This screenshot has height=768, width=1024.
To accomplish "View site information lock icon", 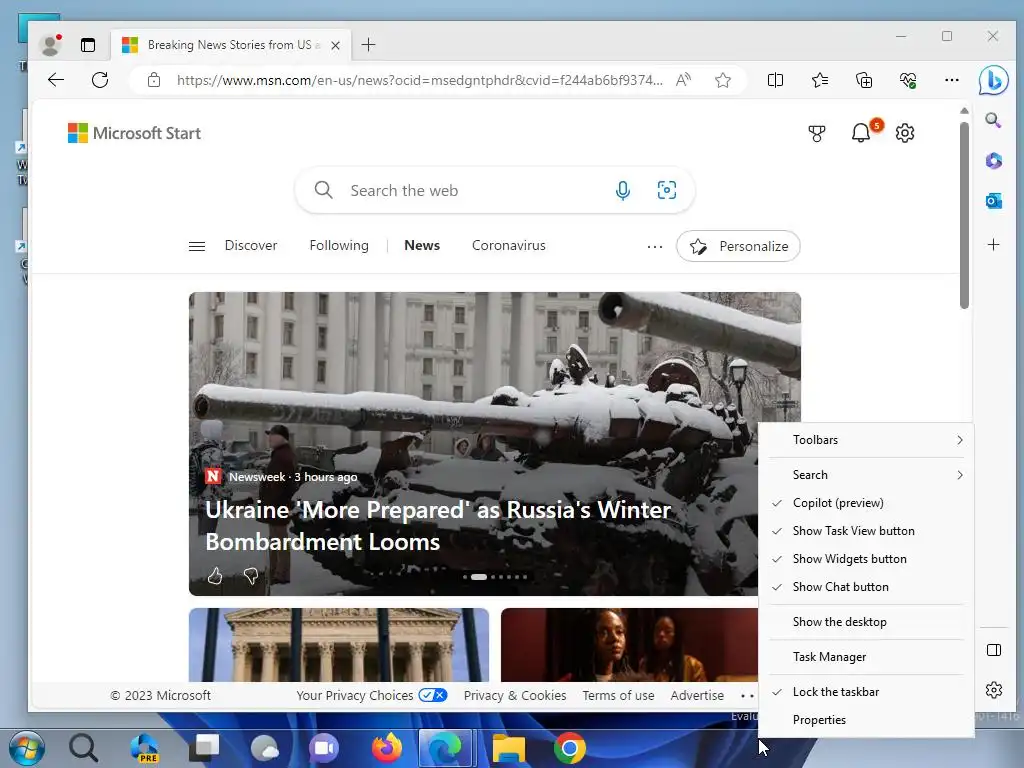I will coord(154,80).
